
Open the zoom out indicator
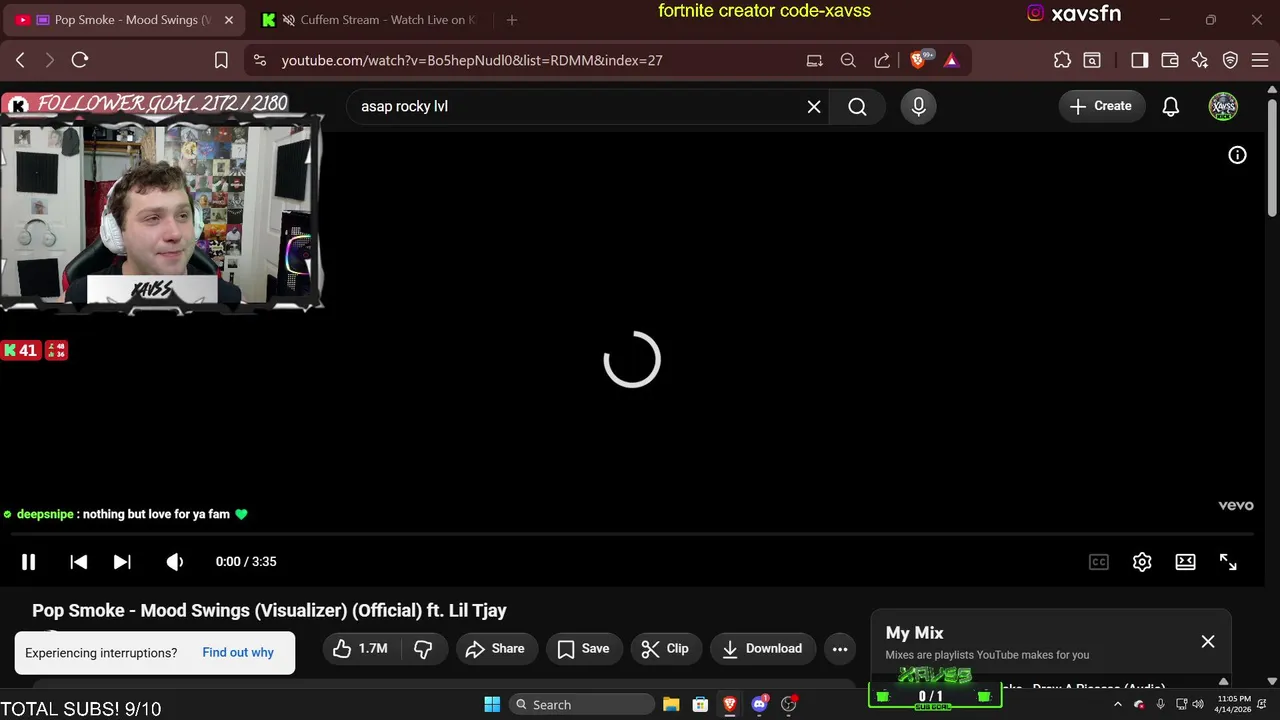point(848,60)
